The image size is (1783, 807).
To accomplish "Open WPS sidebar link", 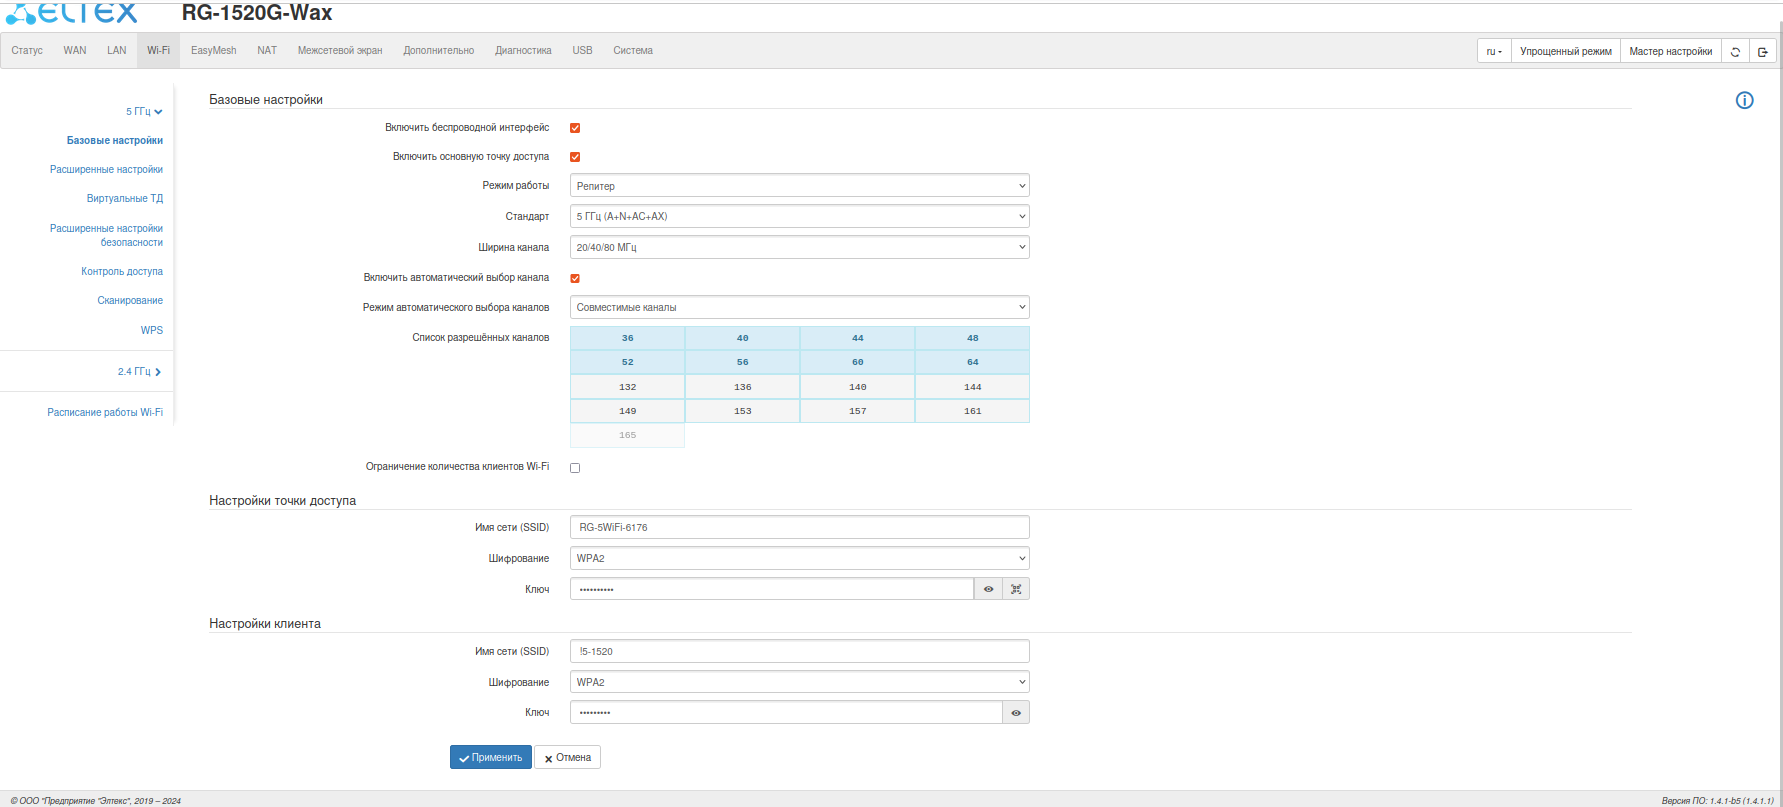I will coord(152,330).
